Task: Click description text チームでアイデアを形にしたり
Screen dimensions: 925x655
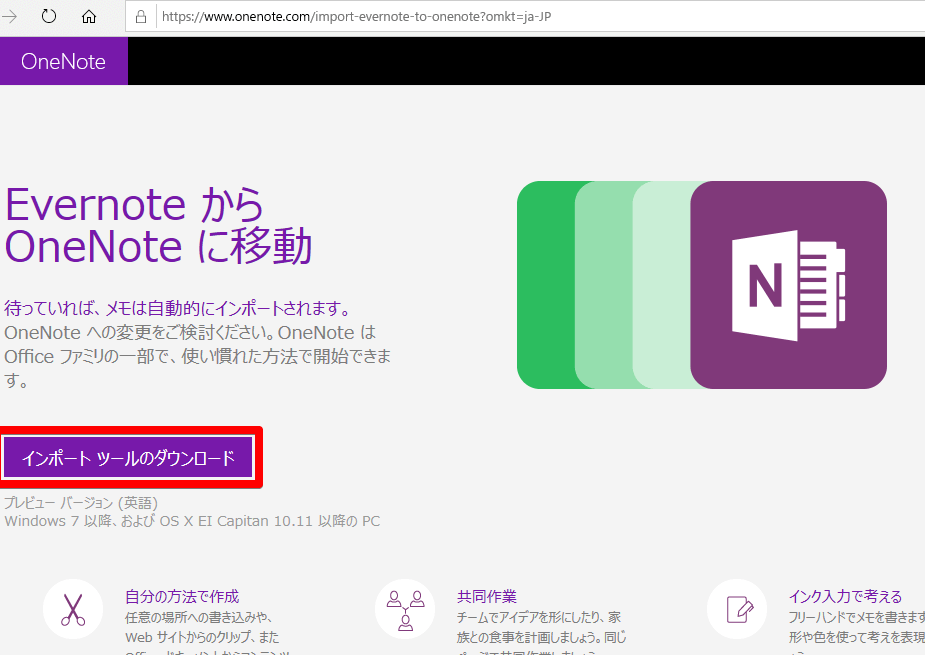Action: click(x=542, y=635)
